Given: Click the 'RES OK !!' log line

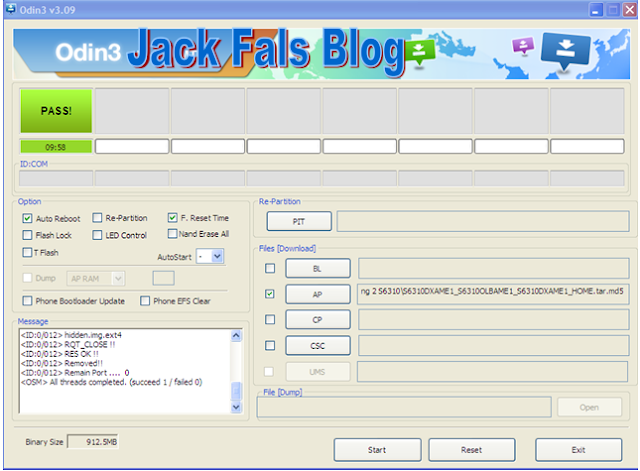Looking at the screenshot, I should 60,354.
